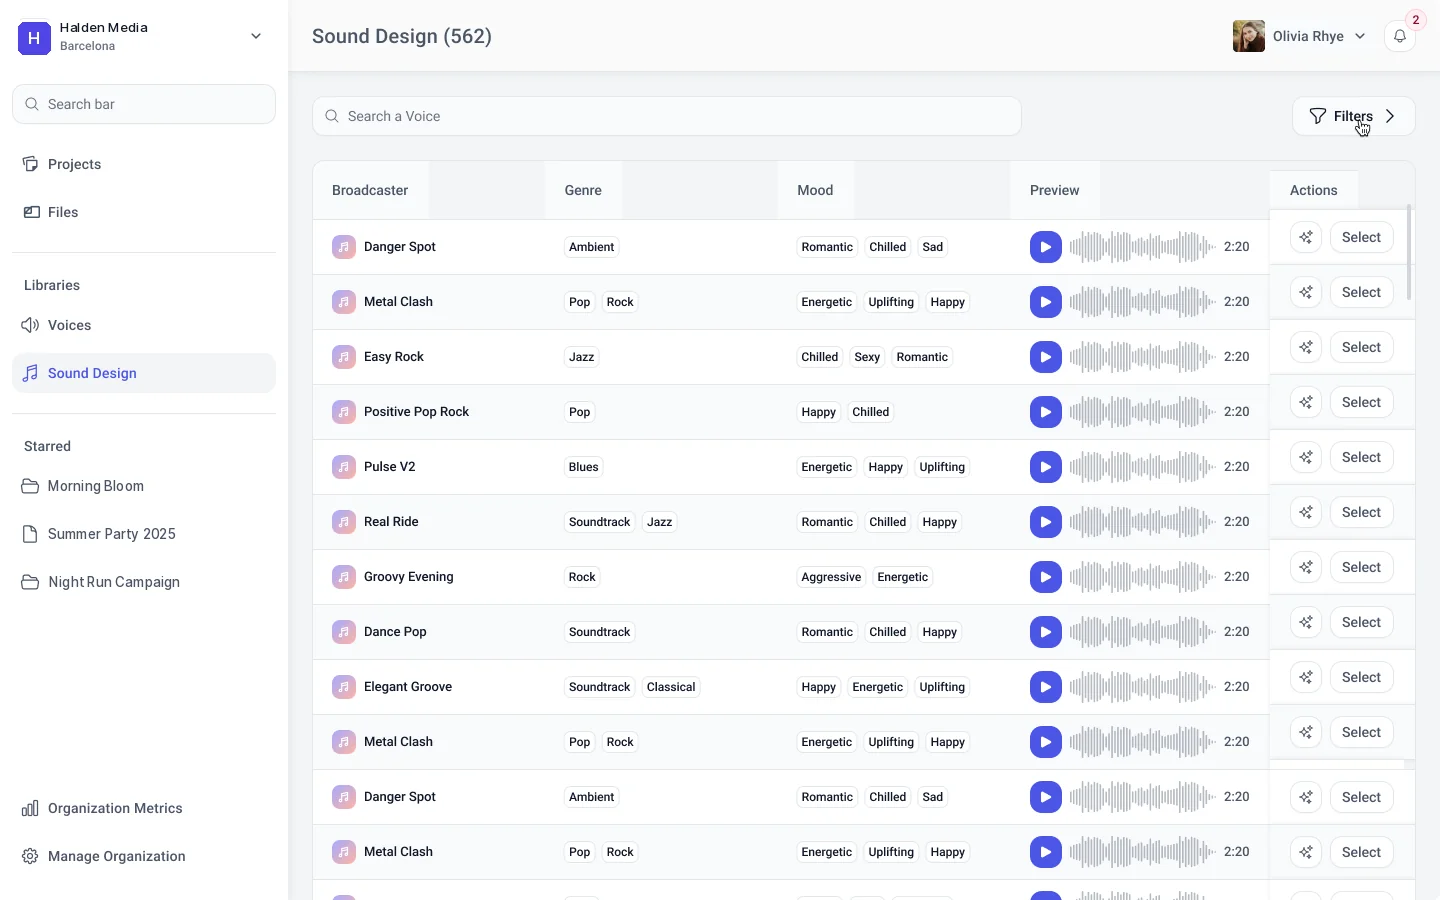Click the Broadcaster column header
1440x900 pixels.
pyautogui.click(x=370, y=190)
